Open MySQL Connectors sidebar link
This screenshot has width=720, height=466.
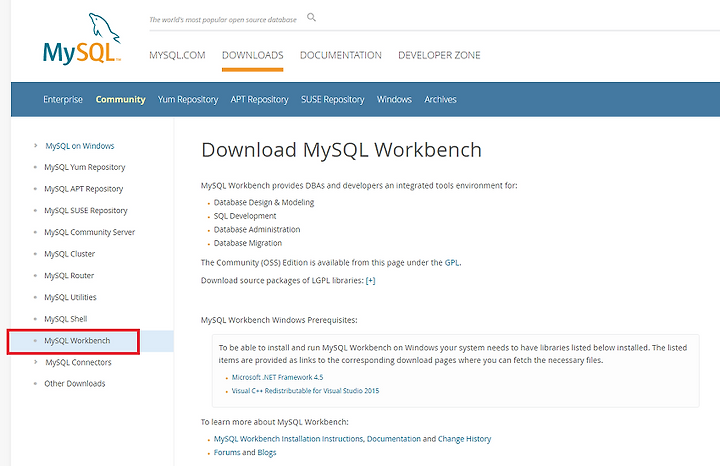tap(79, 362)
